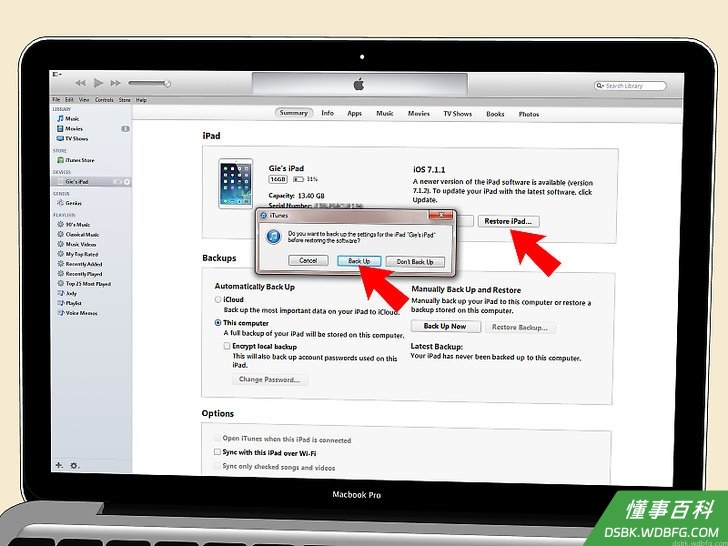Toggle Open iTunes when this iPad is connected
Image resolution: width=728 pixels, height=546 pixels.
[217, 438]
